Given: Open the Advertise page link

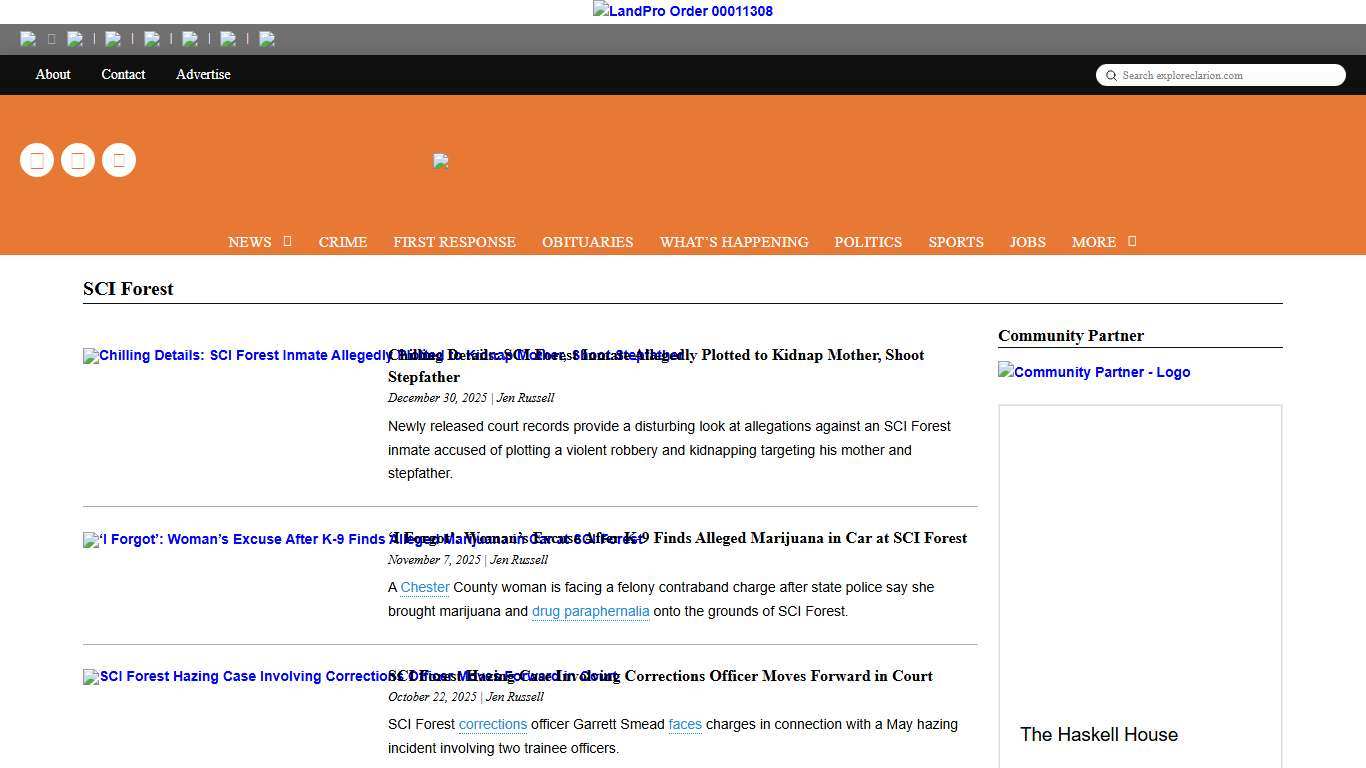Looking at the screenshot, I should 203,74.
